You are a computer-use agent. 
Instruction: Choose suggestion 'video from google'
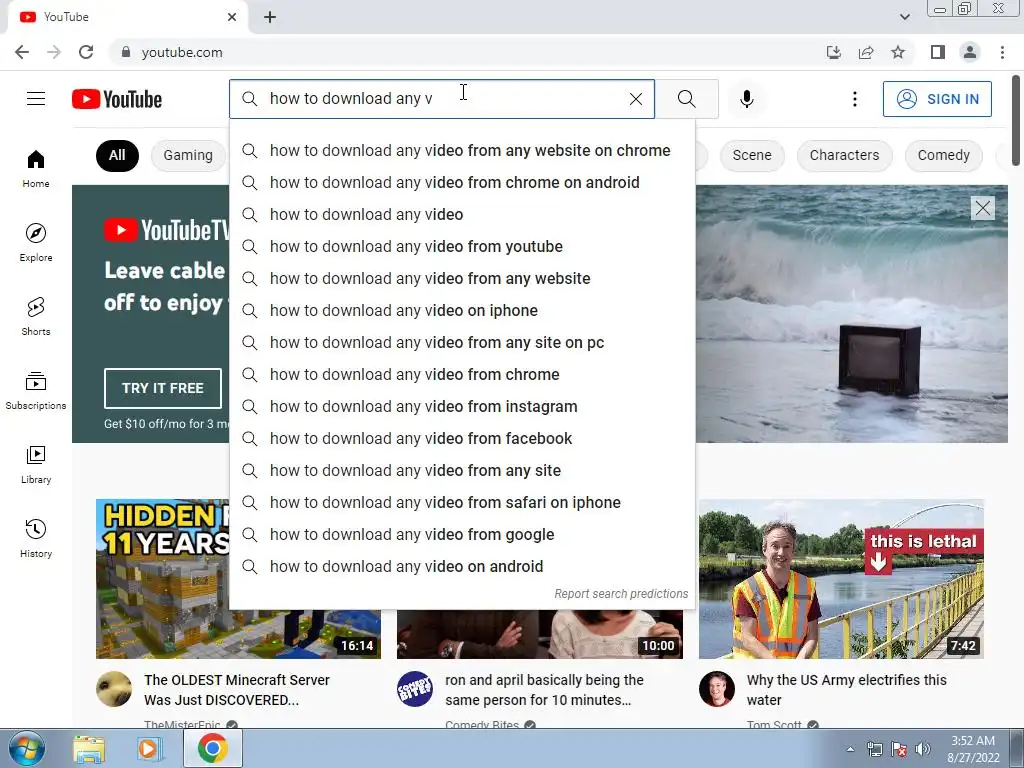pos(462,534)
